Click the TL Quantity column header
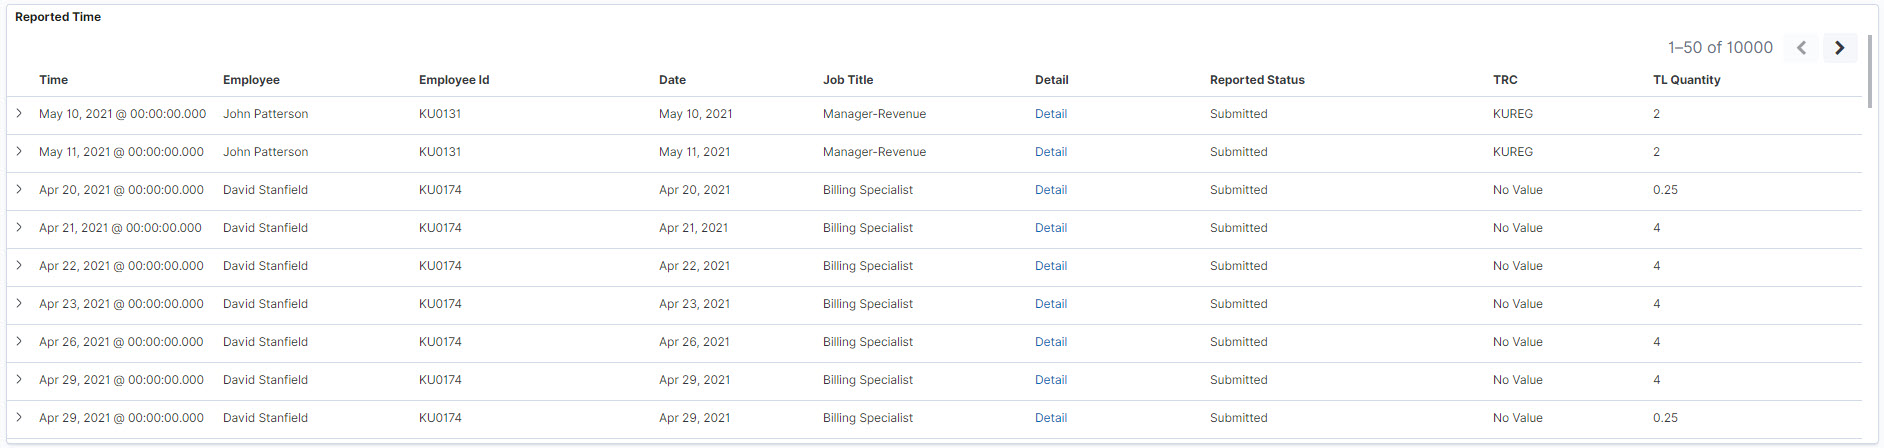1884x448 pixels. [x=1686, y=80]
